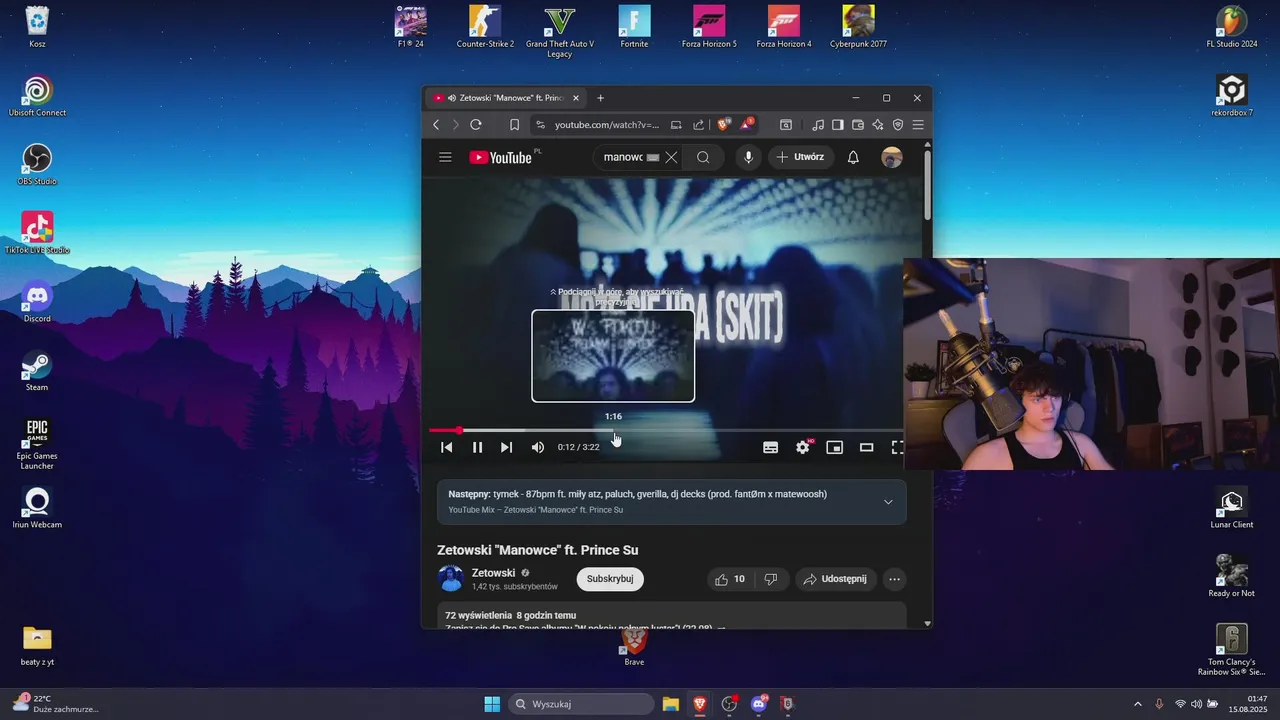The height and width of the screenshot is (720, 1280).
Task: Open Brave Leo AI sparkle icon
Action: pos(878,125)
